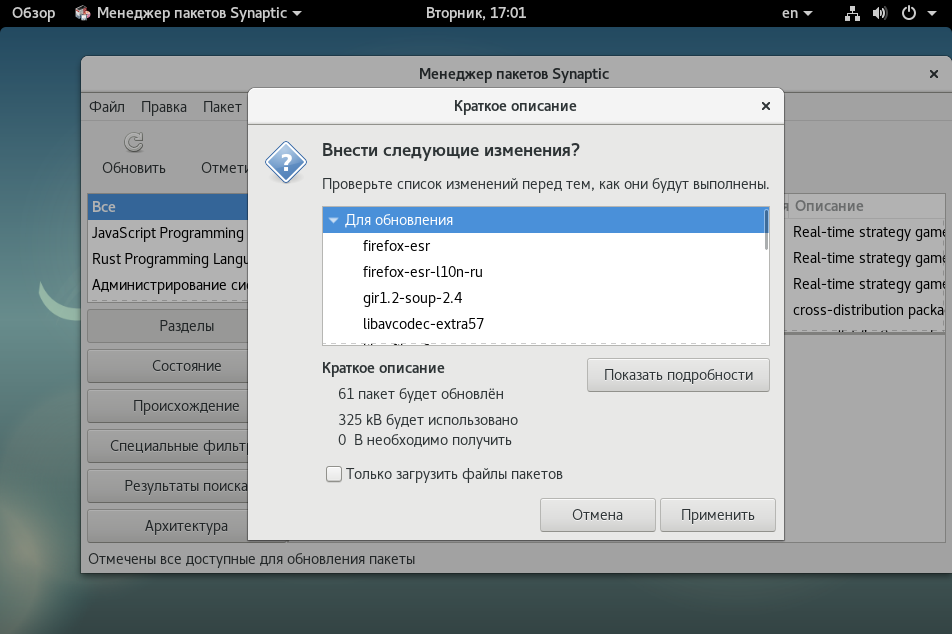Open the network status icon in top bar
Viewport: 952px width, 634px height.
852,13
